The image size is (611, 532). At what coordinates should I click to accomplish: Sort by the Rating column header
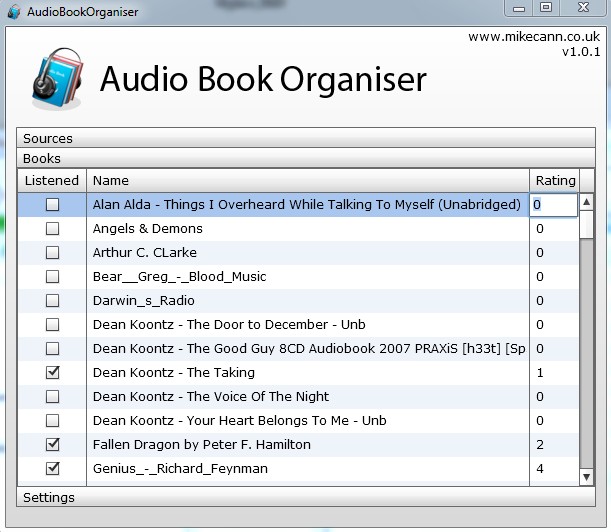tap(555, 181)
